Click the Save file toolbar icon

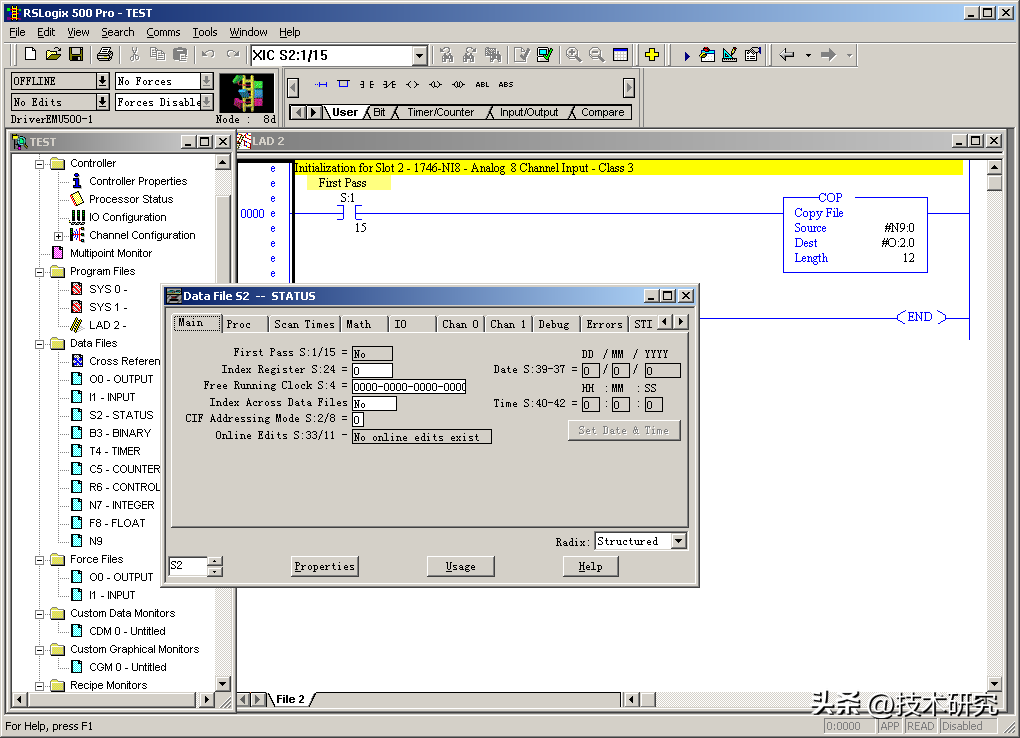(x=75, y=55)
